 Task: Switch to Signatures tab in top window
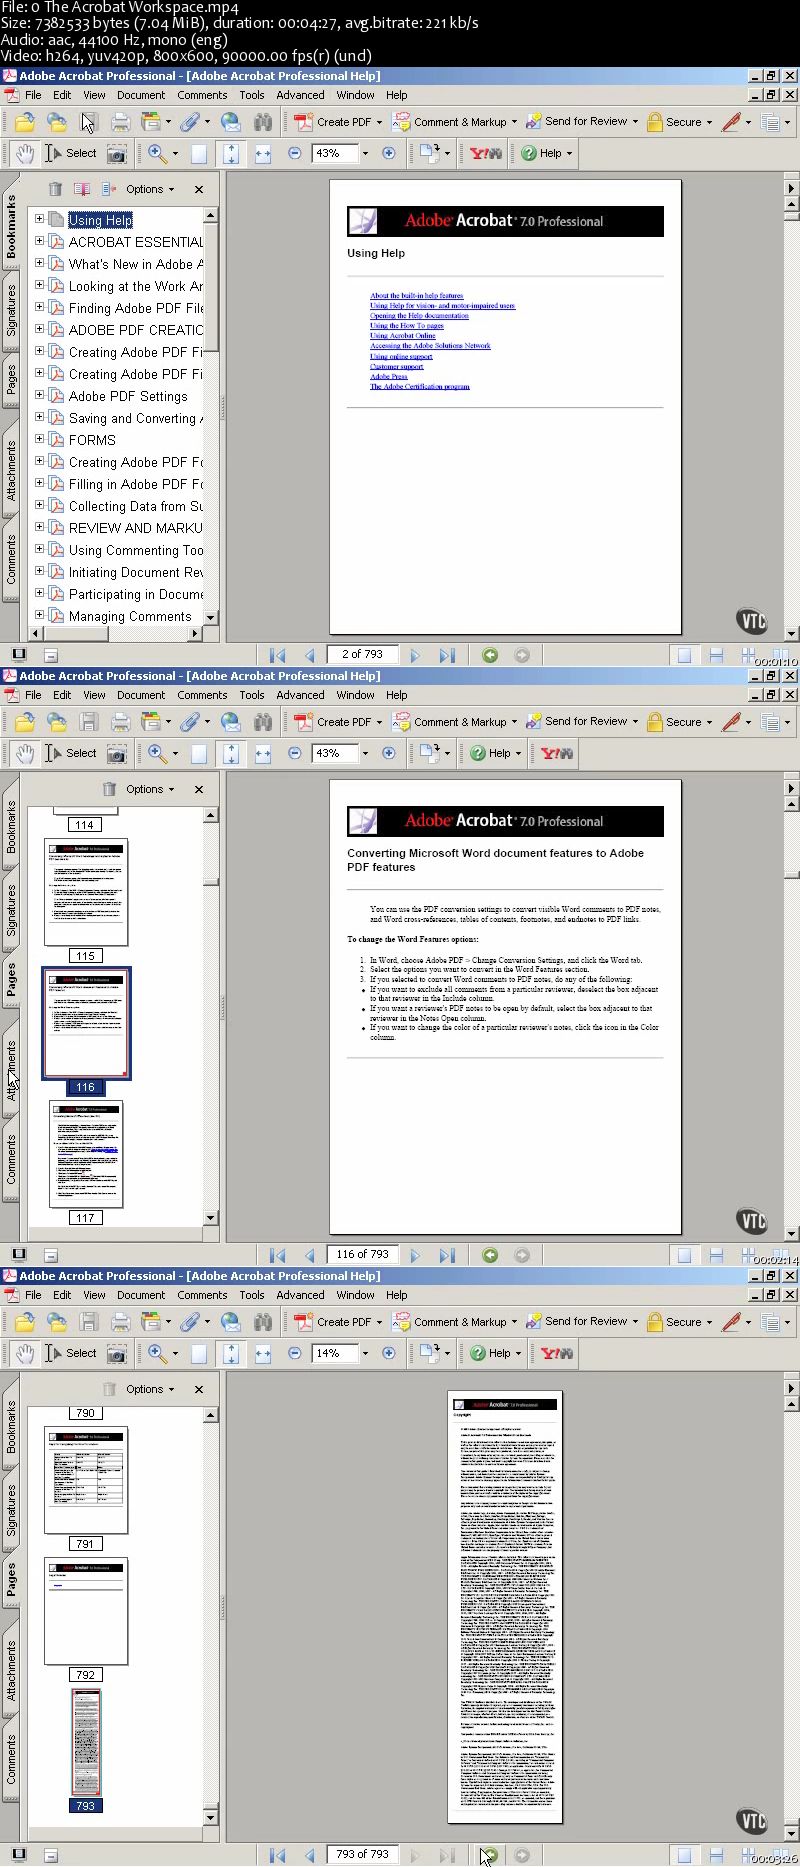11,310
